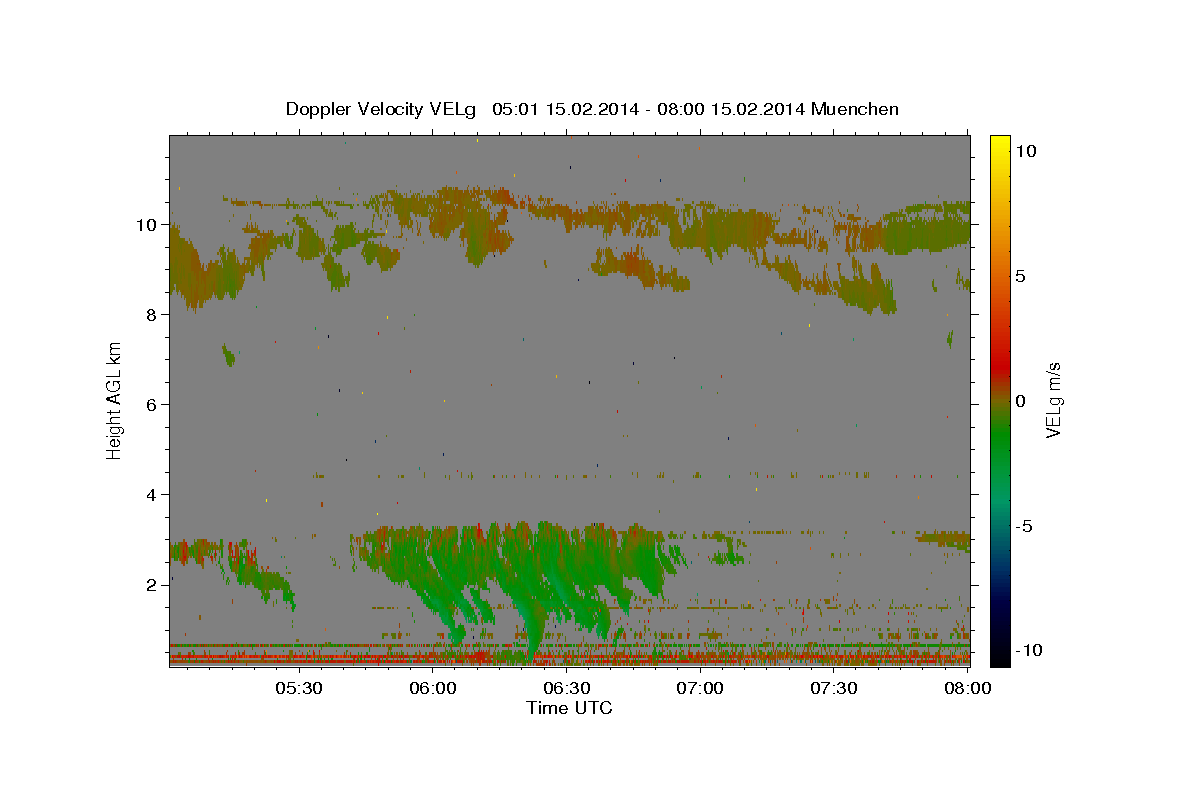Click the small isolated echo near 7 km

(229, 355)
